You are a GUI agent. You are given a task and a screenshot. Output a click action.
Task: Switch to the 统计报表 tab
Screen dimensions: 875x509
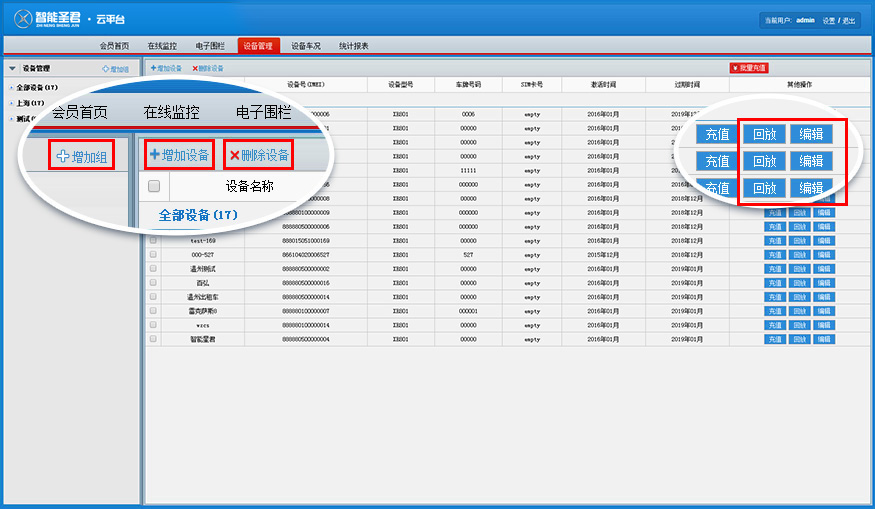point(353,46)
